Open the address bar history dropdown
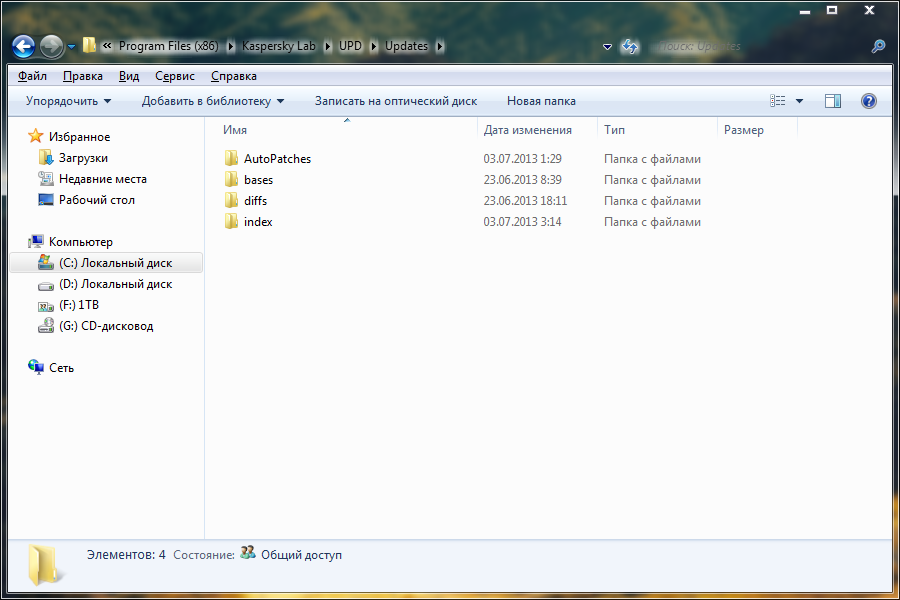Viewport: 900px width, 600px height. (607, 47)
